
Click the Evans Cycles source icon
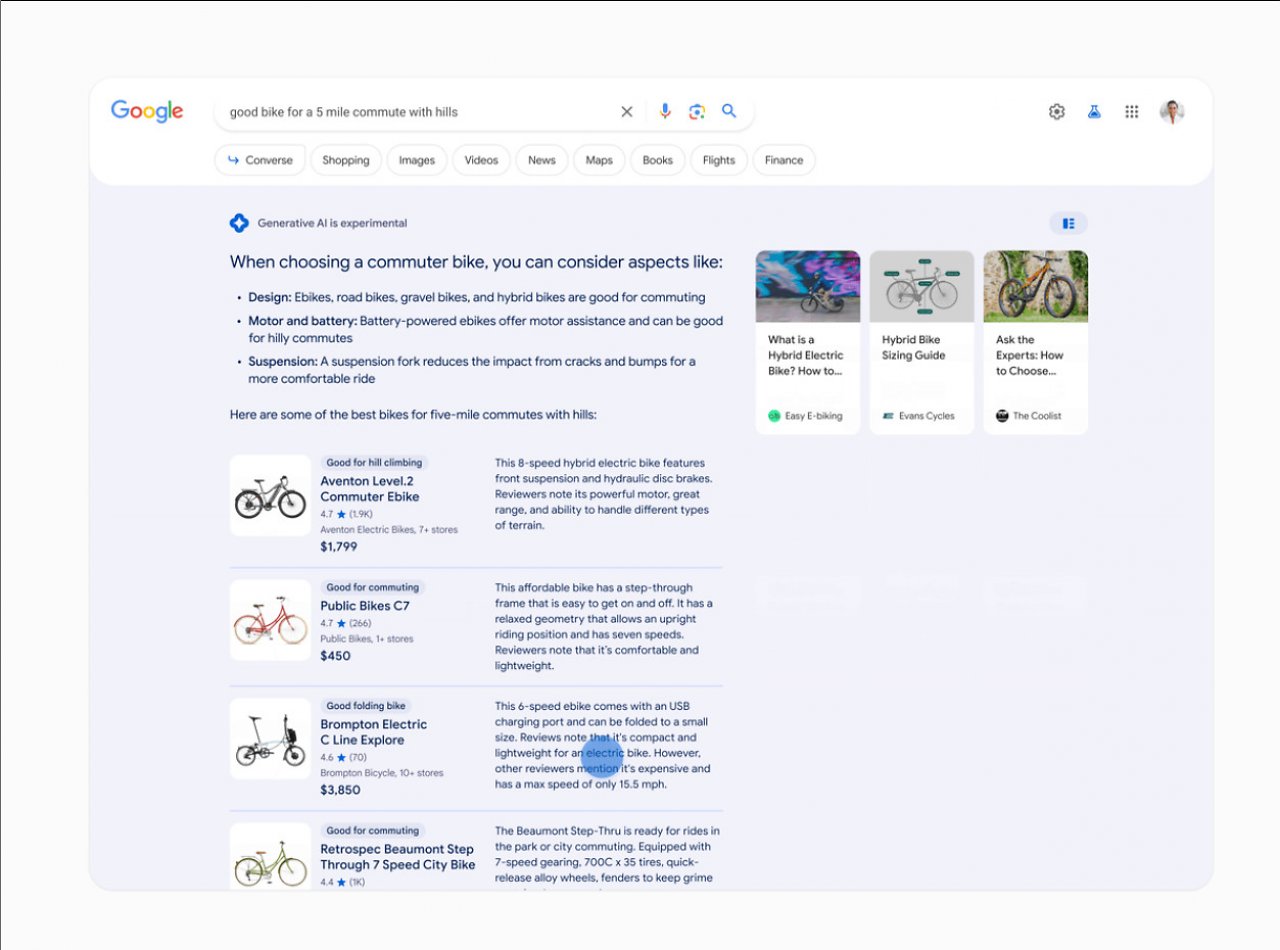(x=888, y=416)
